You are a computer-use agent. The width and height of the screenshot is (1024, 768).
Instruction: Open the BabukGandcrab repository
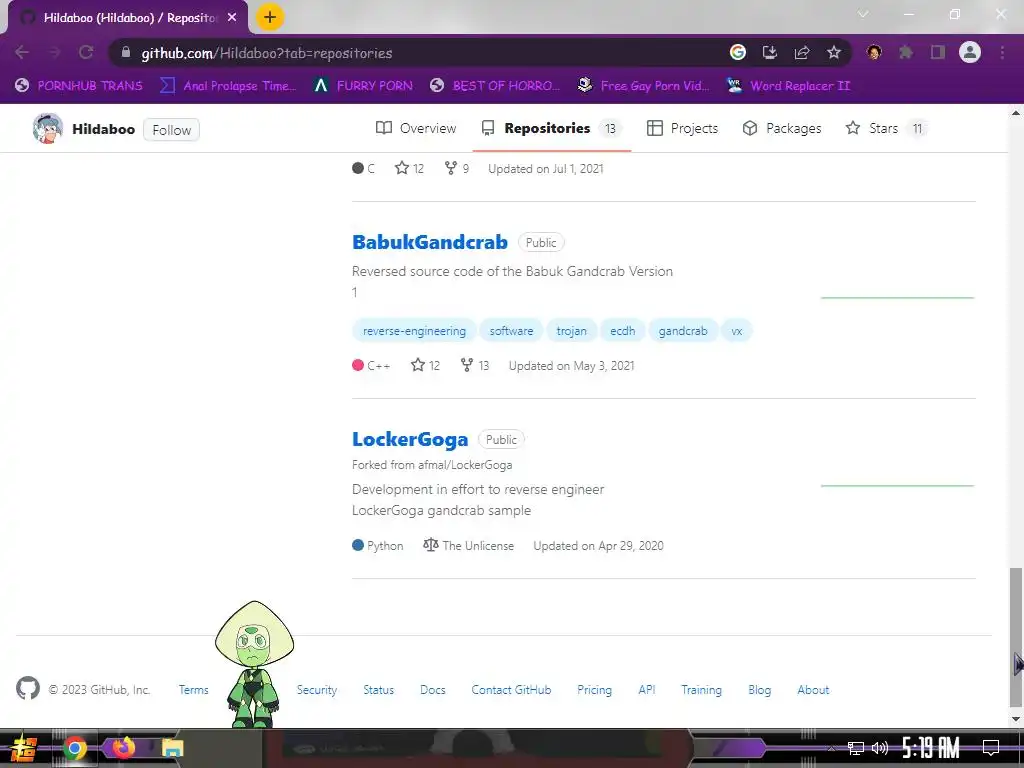[430, 242]
